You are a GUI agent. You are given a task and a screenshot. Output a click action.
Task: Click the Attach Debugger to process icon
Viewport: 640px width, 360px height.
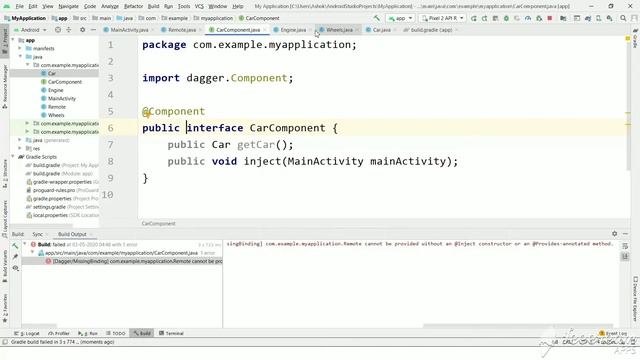point(539,18)
